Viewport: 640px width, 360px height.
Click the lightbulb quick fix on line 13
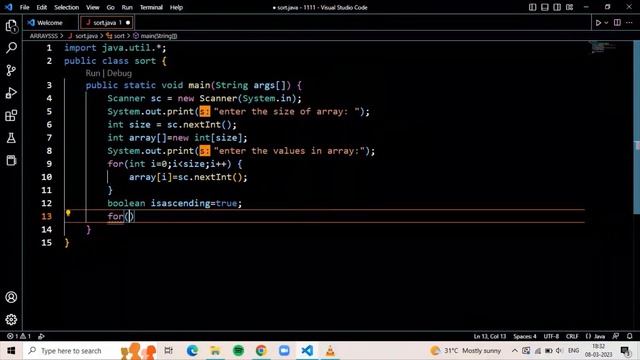pyautogui.click(x=68, y=213)
